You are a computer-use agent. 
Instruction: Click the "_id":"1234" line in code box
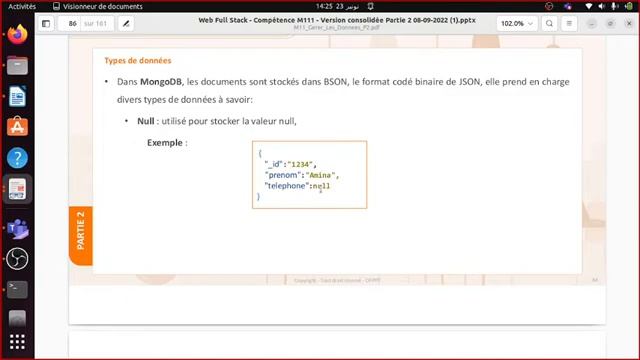pos(290,164)
